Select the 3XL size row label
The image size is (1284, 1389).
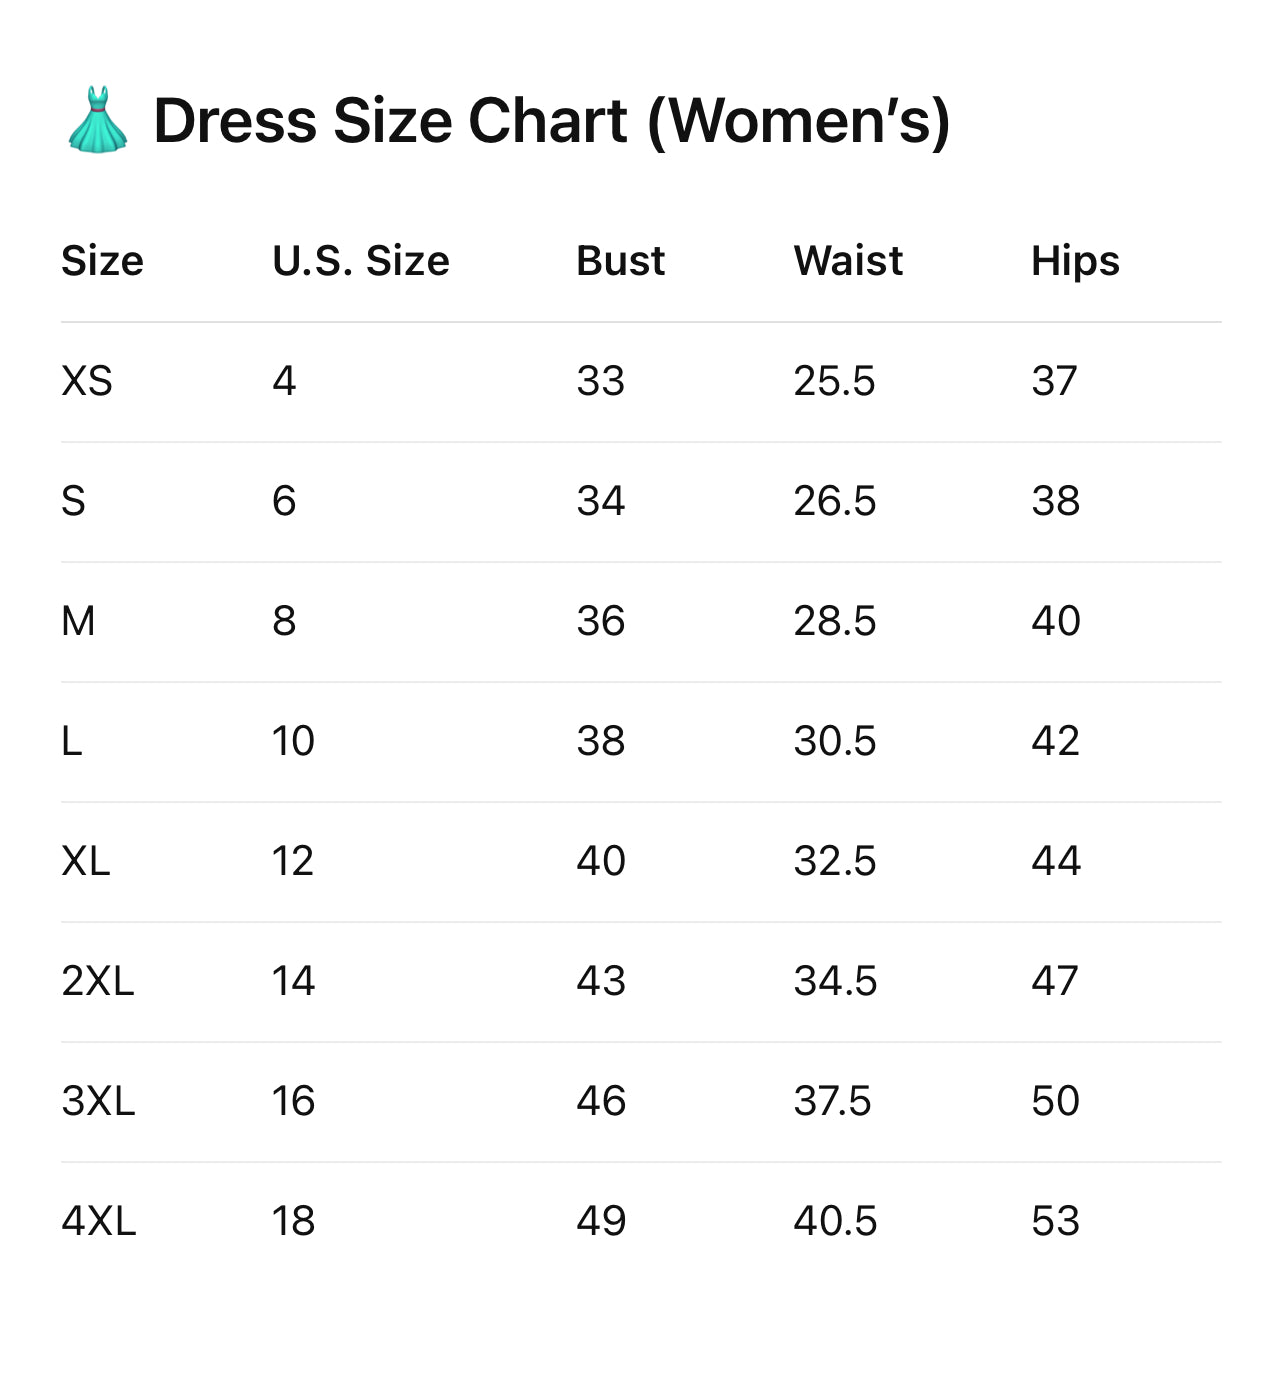(x=98, y=1101)
